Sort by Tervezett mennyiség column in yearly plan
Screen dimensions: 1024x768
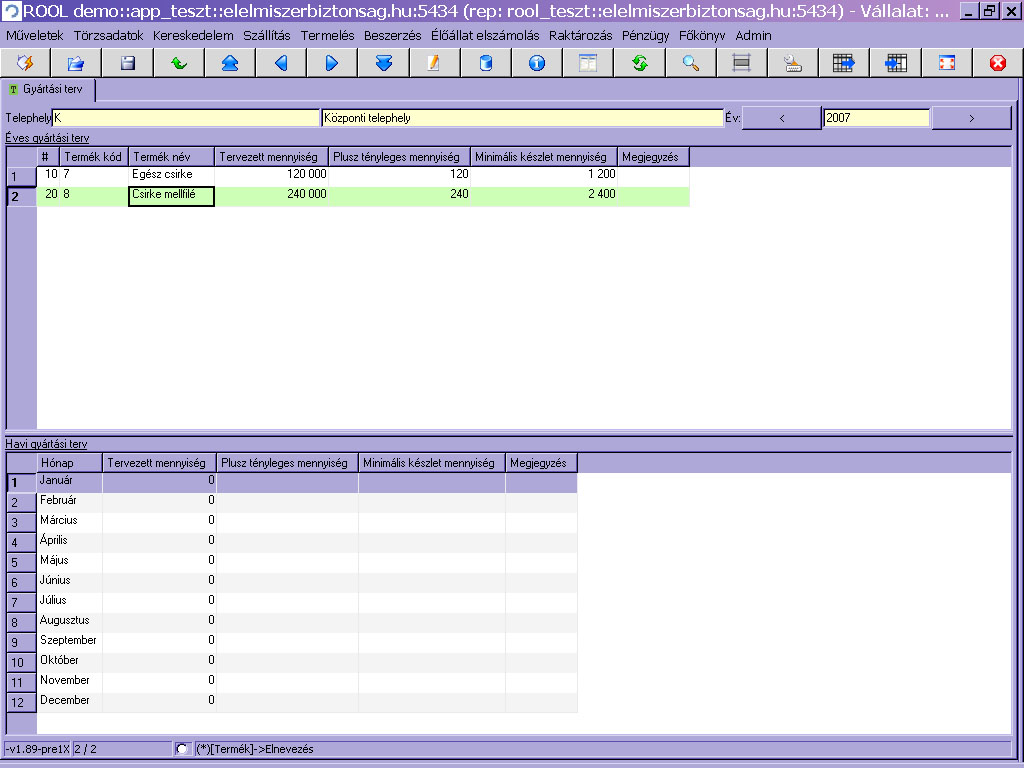pos(271,157)
